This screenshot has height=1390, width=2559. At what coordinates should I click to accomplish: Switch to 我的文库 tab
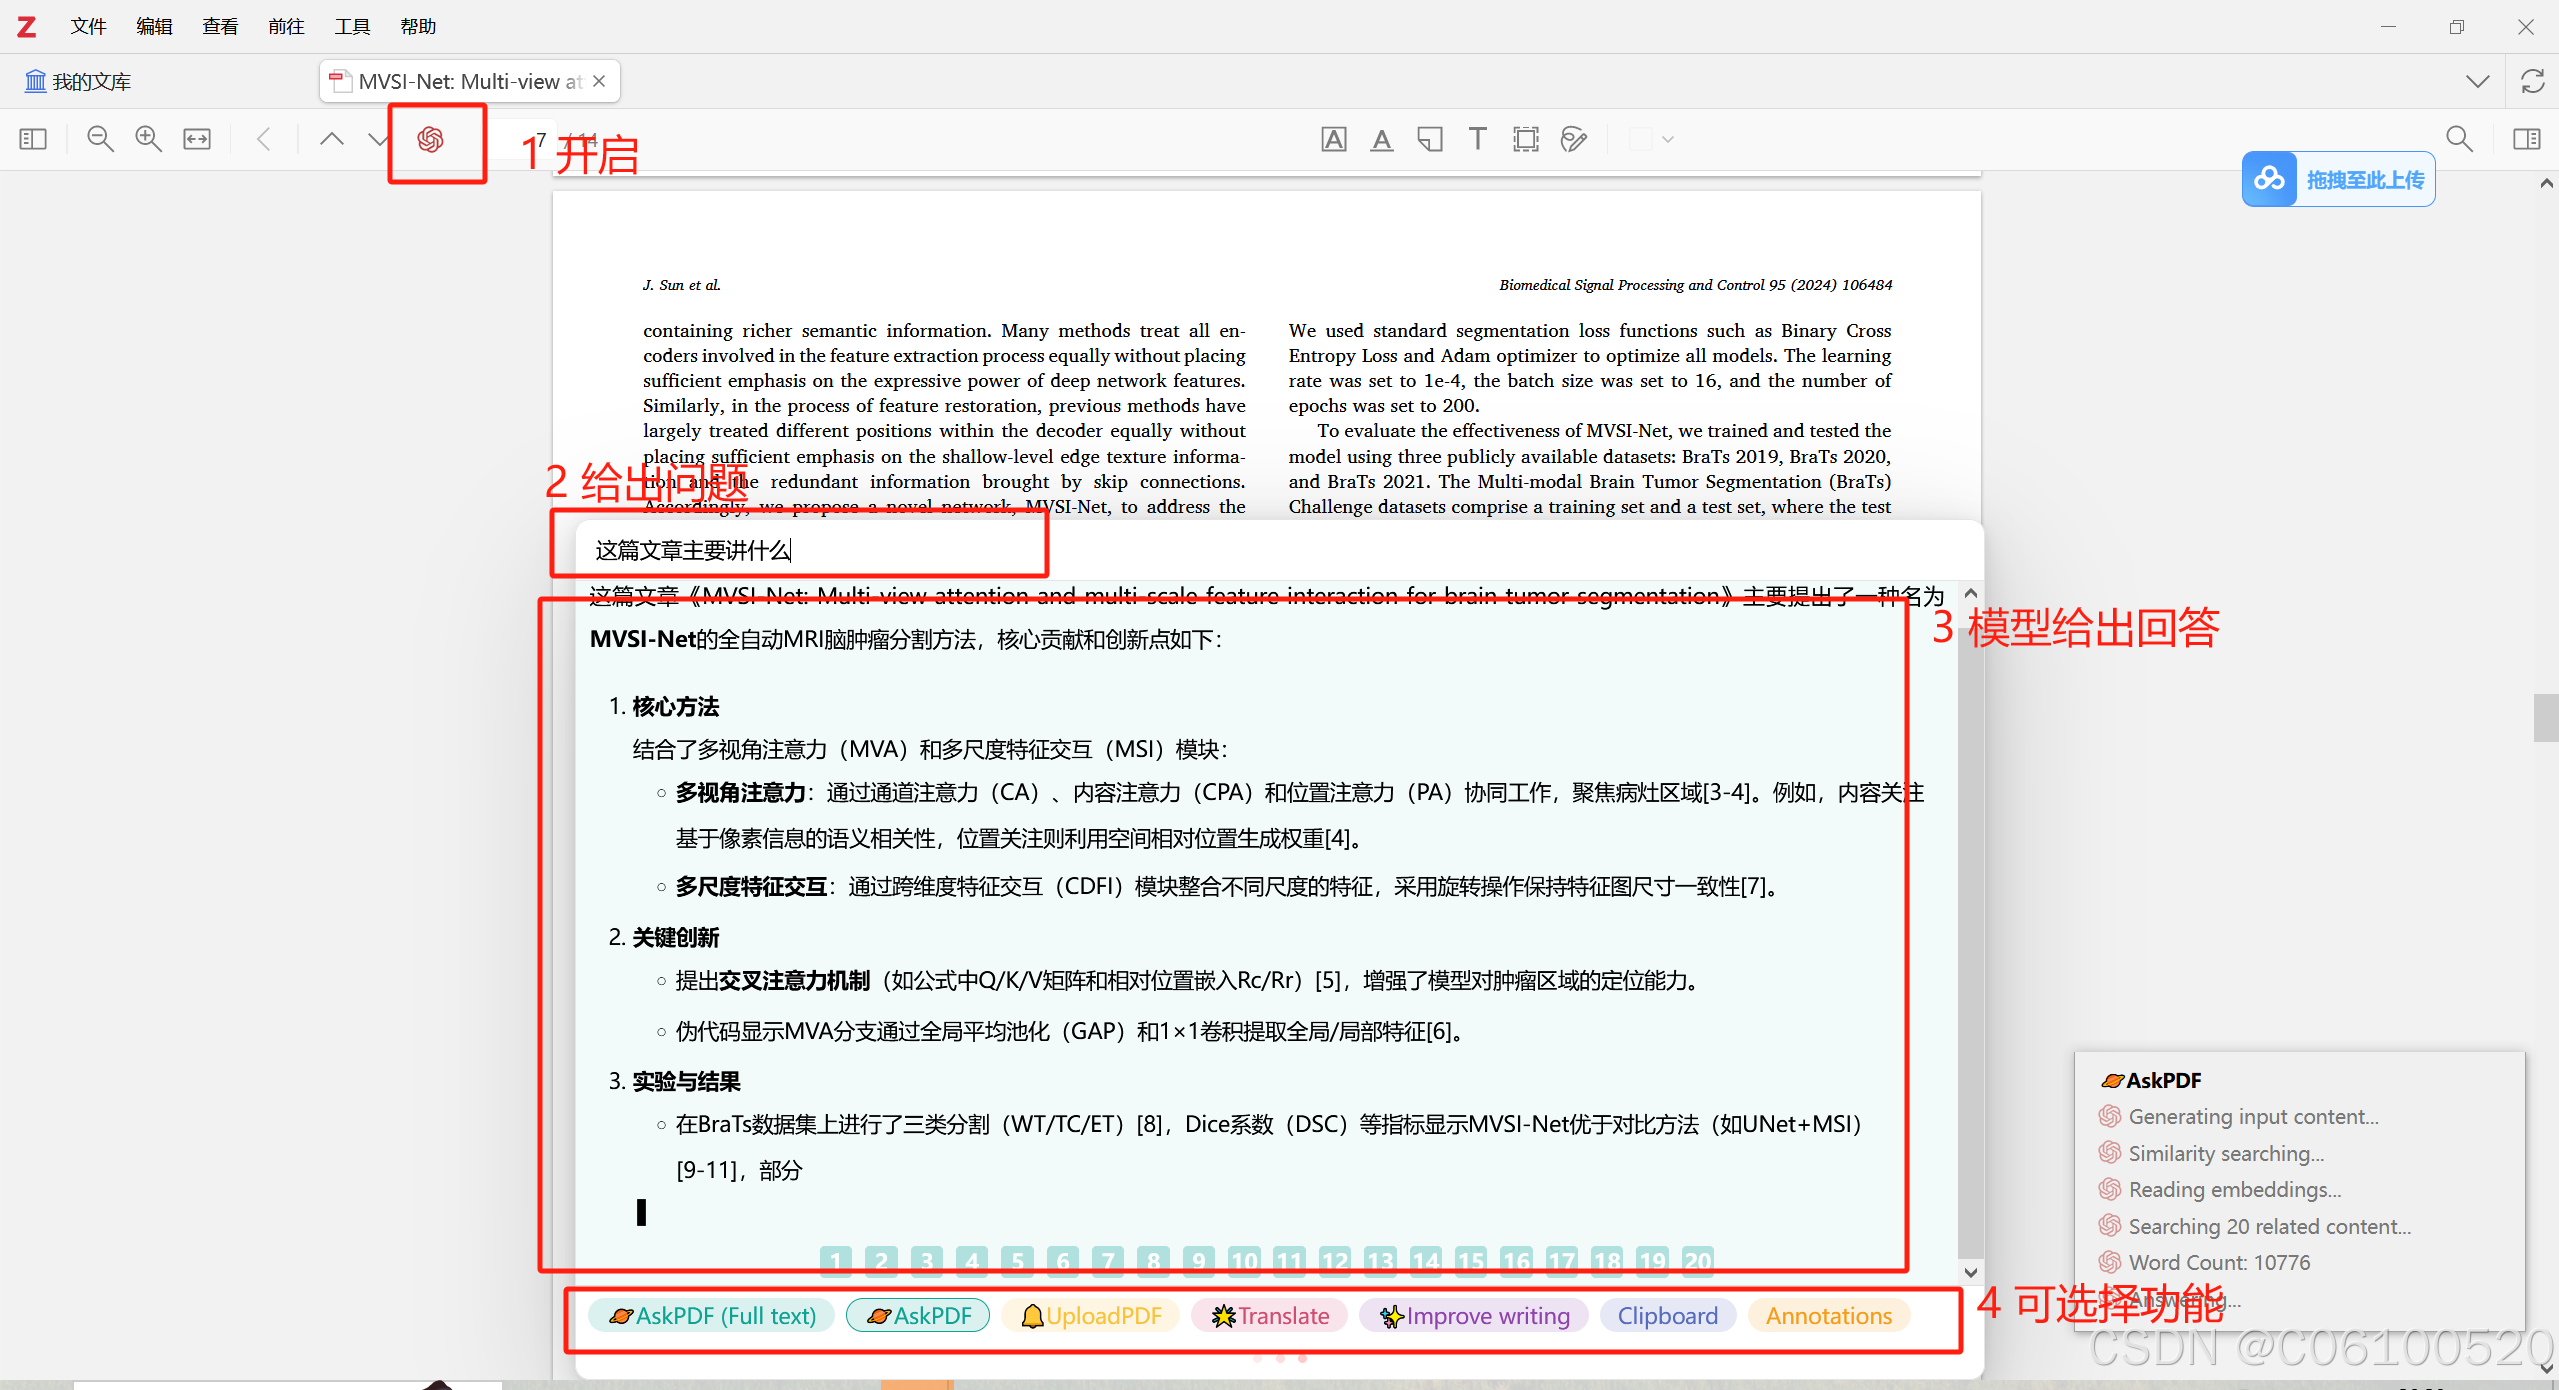pos(78,81)
